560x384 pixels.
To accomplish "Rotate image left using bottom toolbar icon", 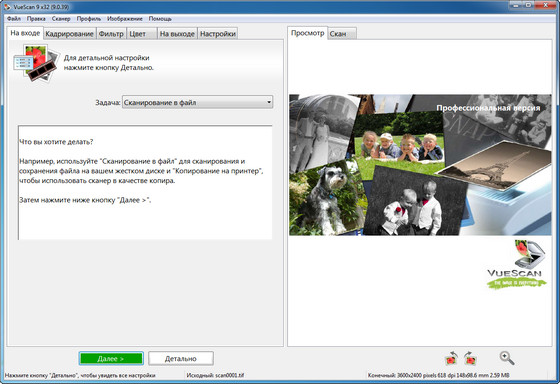I will [451, 358].
